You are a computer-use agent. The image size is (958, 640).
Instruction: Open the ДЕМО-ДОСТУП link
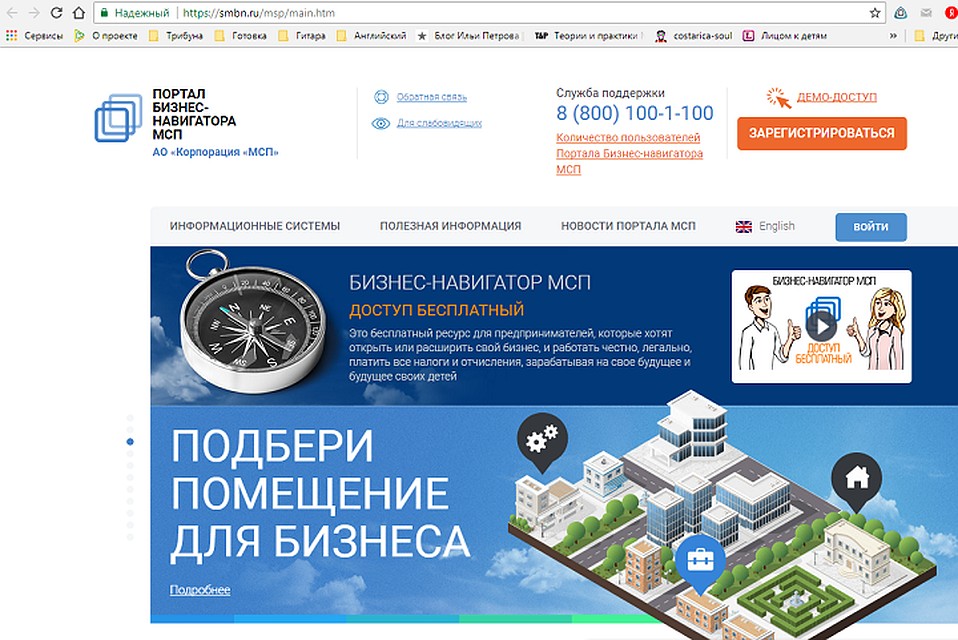coord(837,97)
